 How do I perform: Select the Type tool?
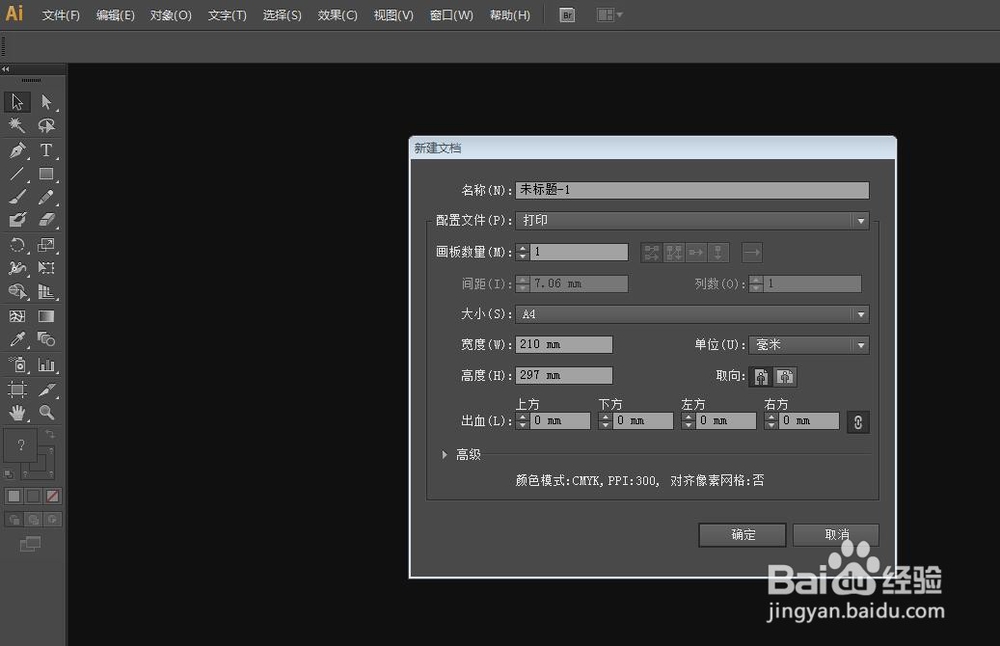[47, 150]
